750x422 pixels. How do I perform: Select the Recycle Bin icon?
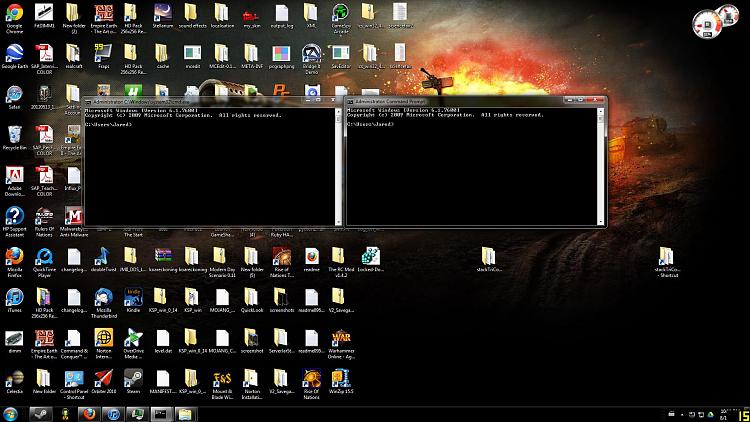[14, 139]
